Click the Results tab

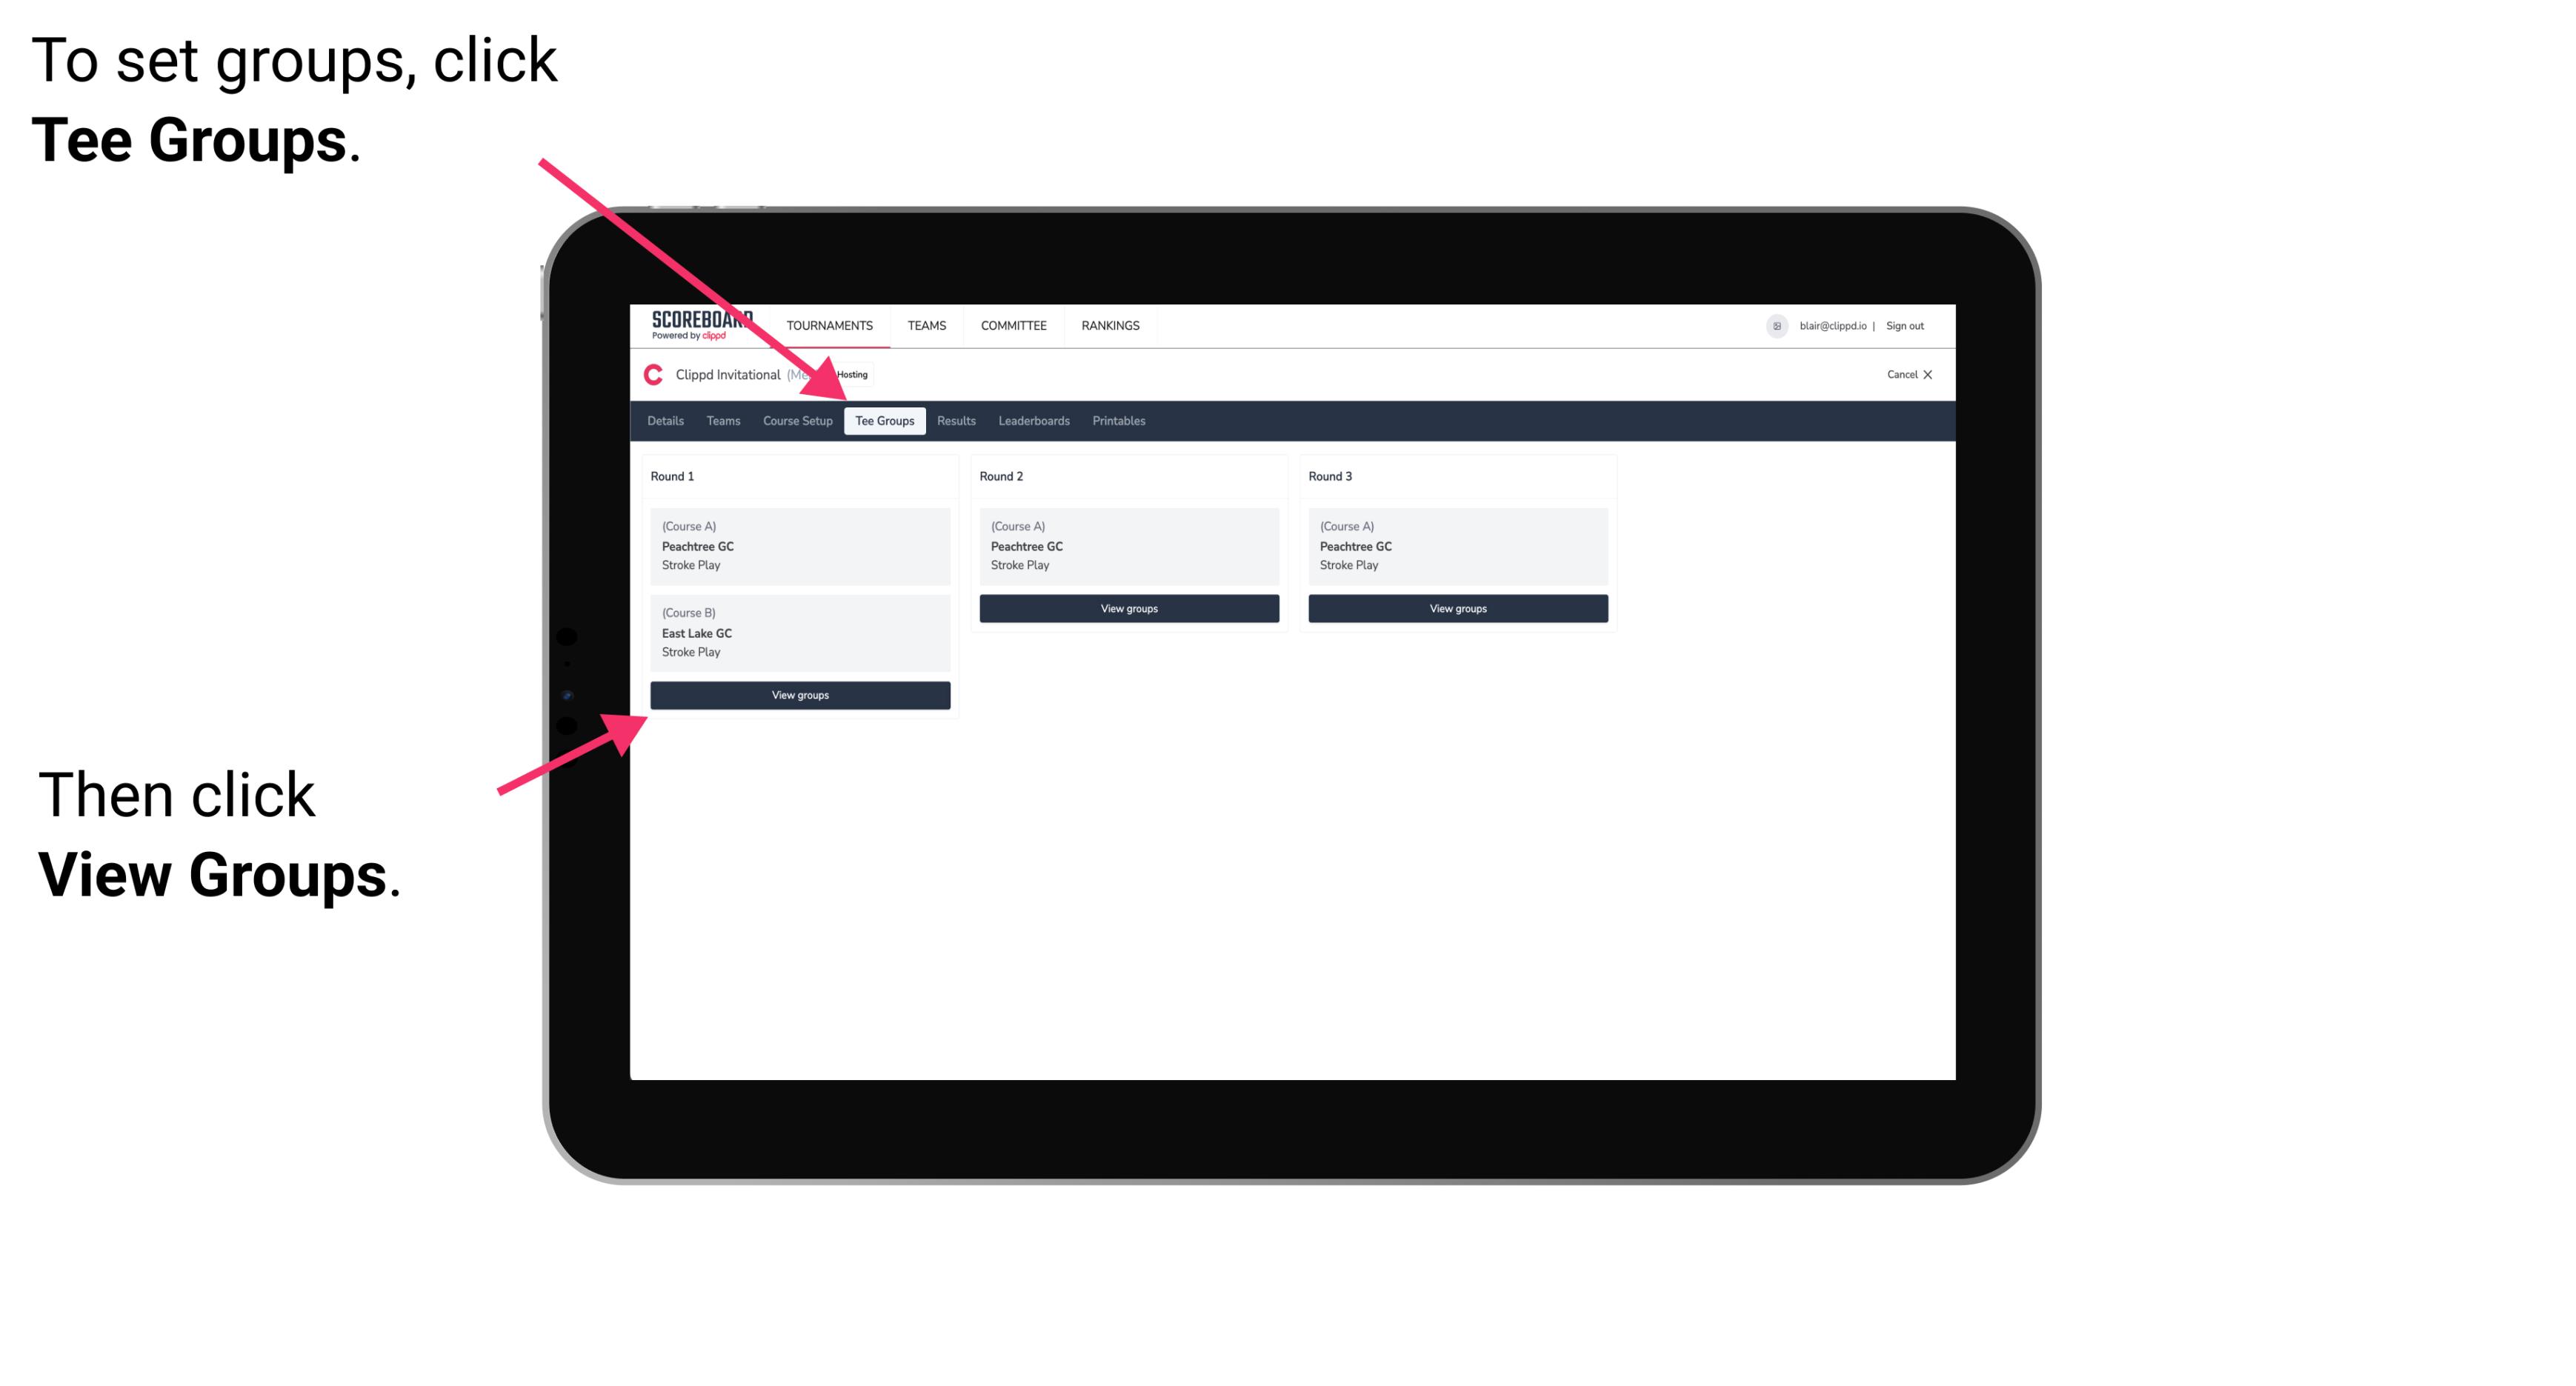(953, 422)
